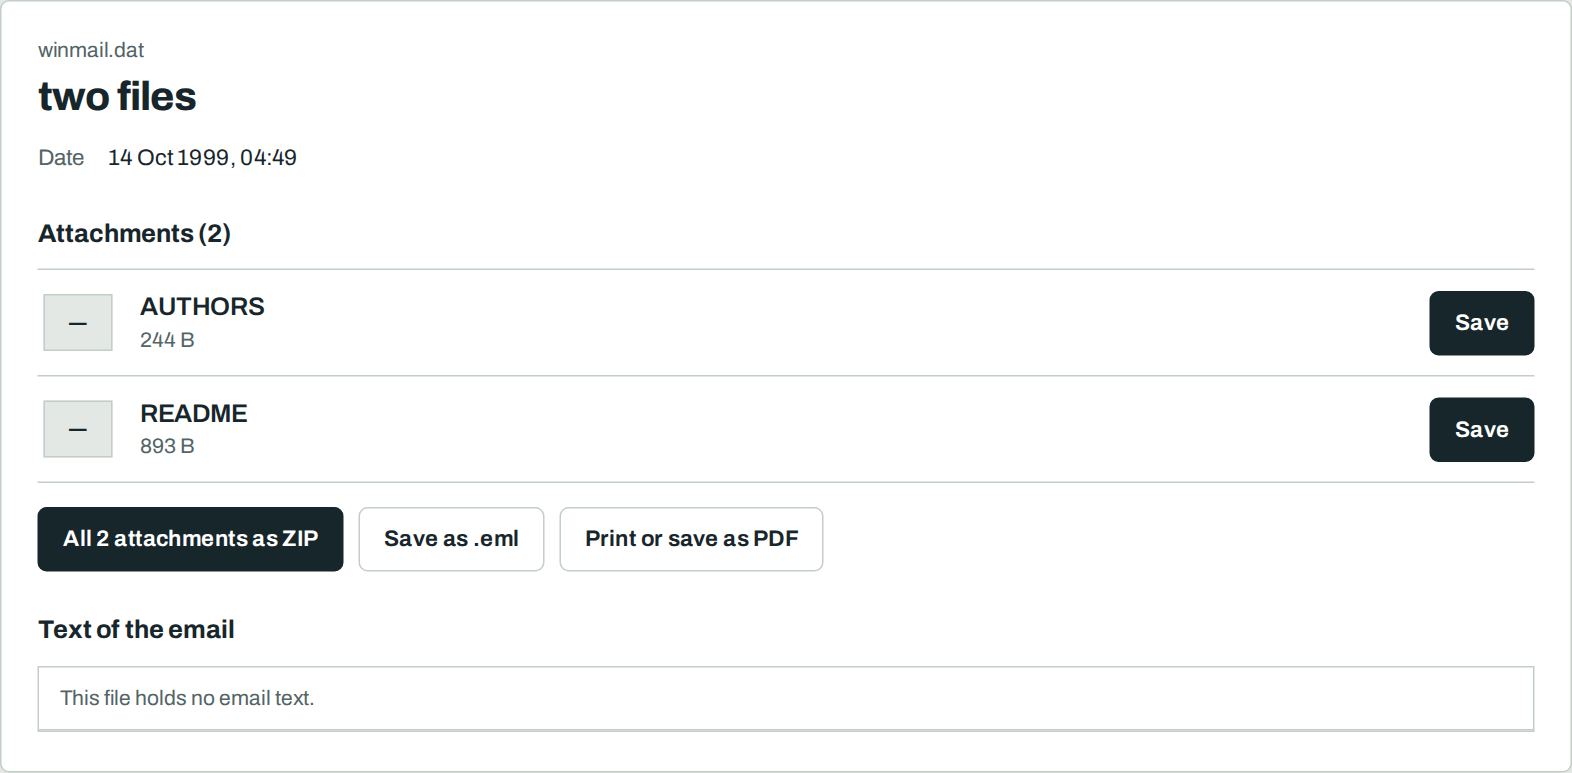Click the Date field label
The width and height of the screenshot is (1572, 773).
point(61,158)
